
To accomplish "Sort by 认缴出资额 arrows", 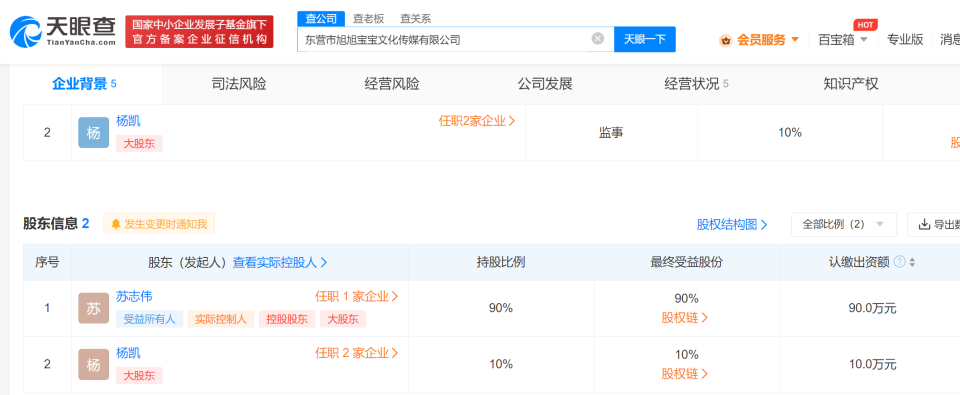I will [x=912, y=262].
